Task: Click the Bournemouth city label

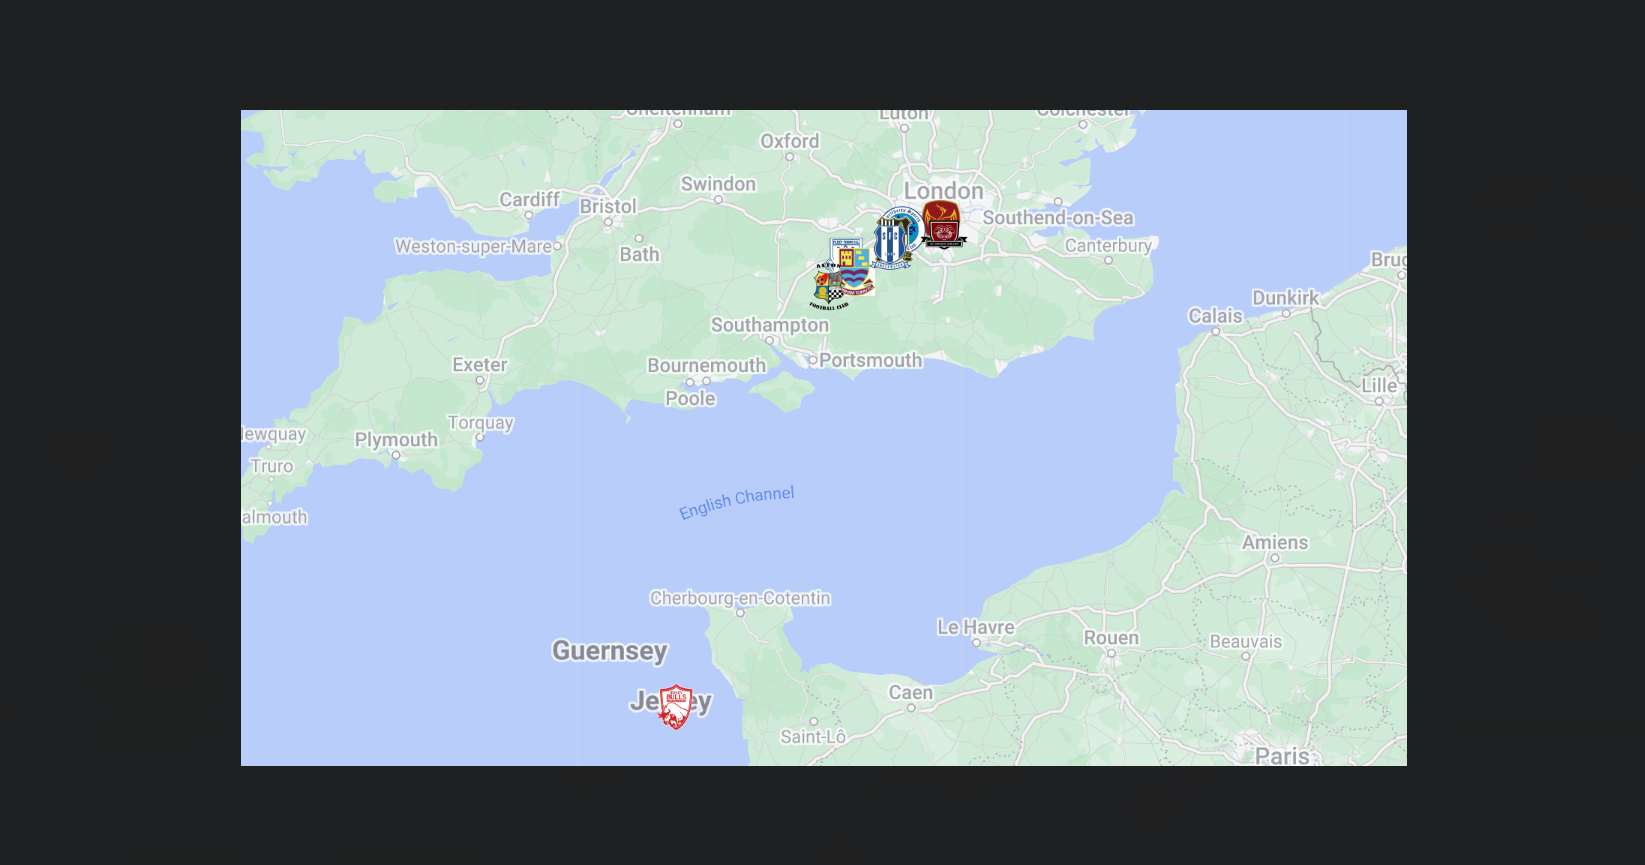Action: point(707,365)
